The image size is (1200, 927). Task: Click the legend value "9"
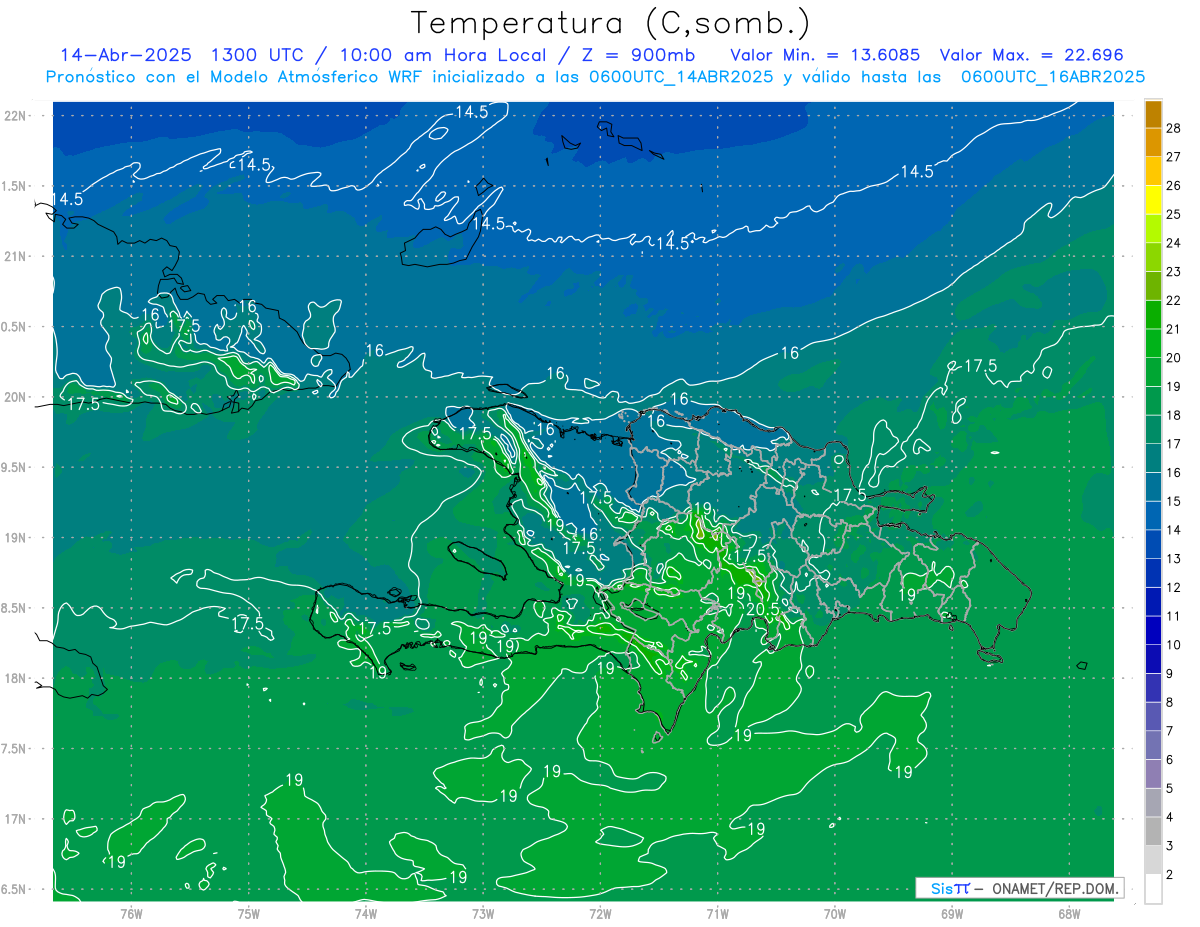[1170, 673]
